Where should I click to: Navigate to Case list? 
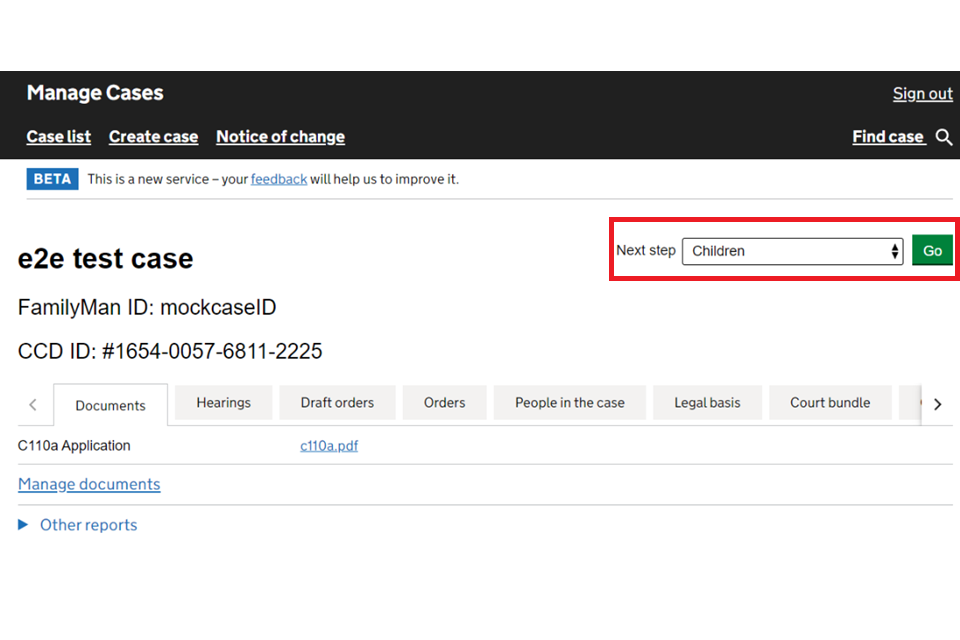tap(58, 137)
